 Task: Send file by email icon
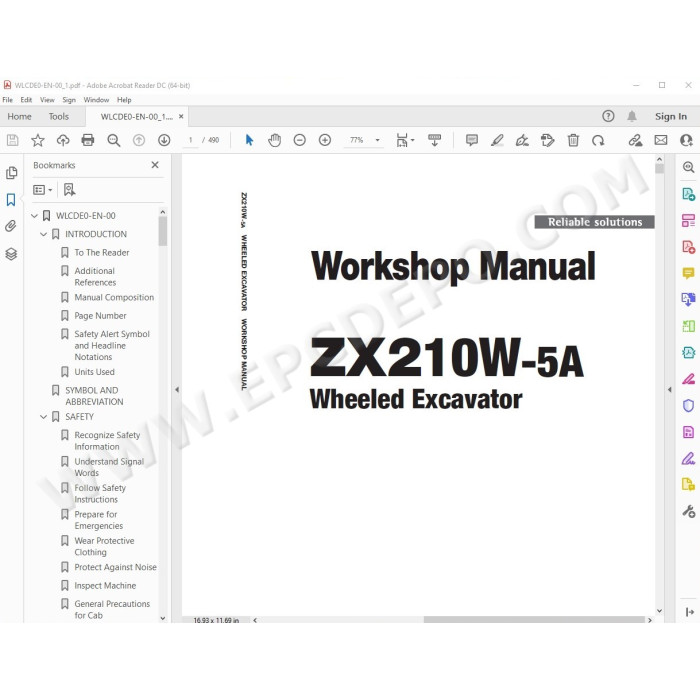tap(661, 140)
